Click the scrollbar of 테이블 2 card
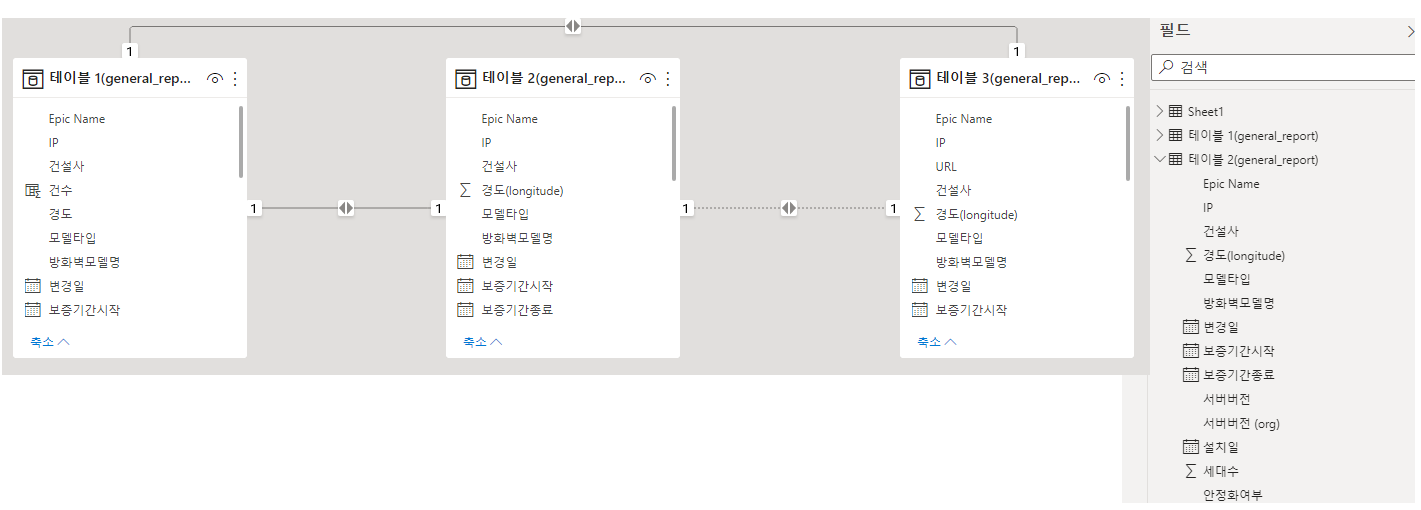 click(674, 143)
